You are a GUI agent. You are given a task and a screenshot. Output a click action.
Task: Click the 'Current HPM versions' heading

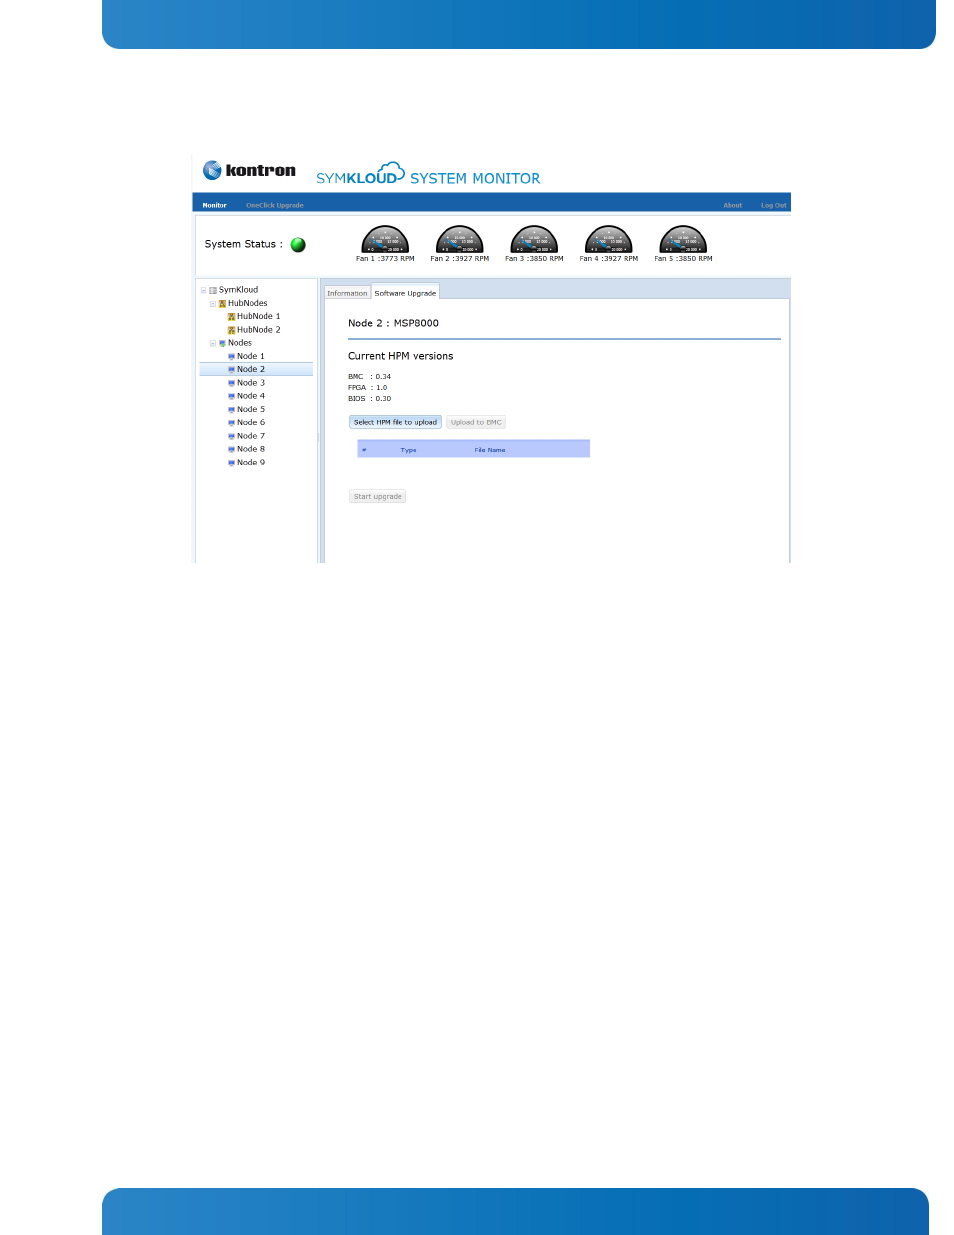click(400, 356)
